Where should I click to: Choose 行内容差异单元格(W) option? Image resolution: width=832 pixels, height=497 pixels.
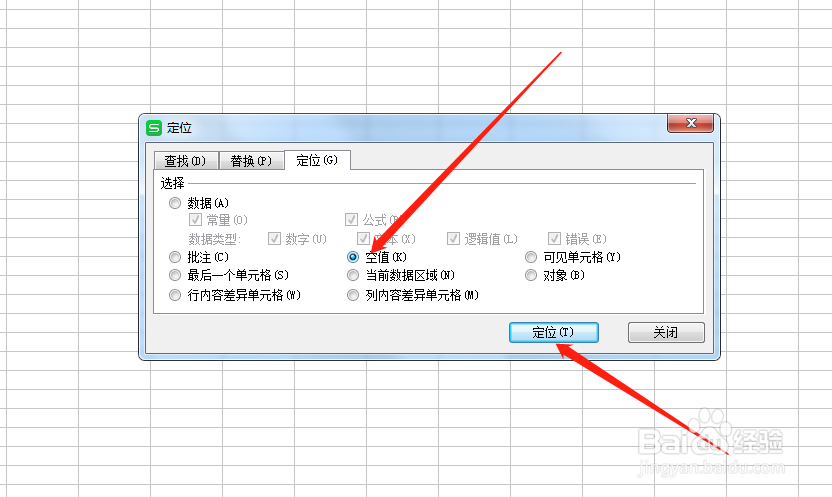tap(175, 295)
